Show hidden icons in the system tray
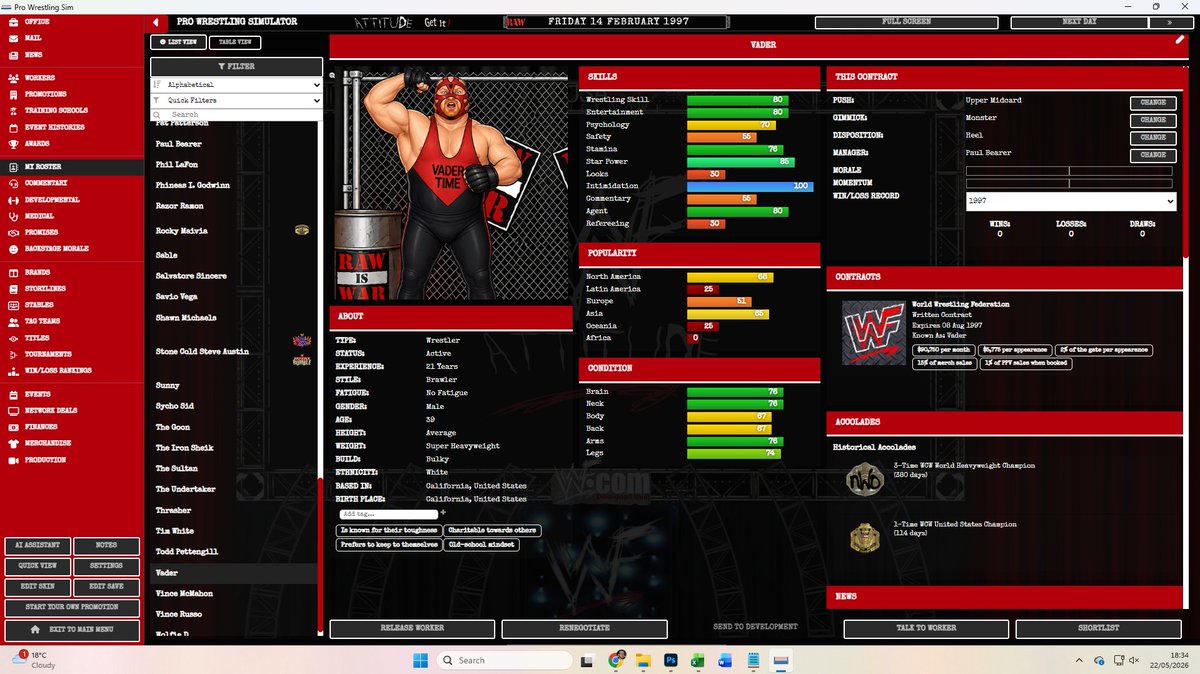The width and height of the screenshot is (1200, 674). click(1079, 660)
